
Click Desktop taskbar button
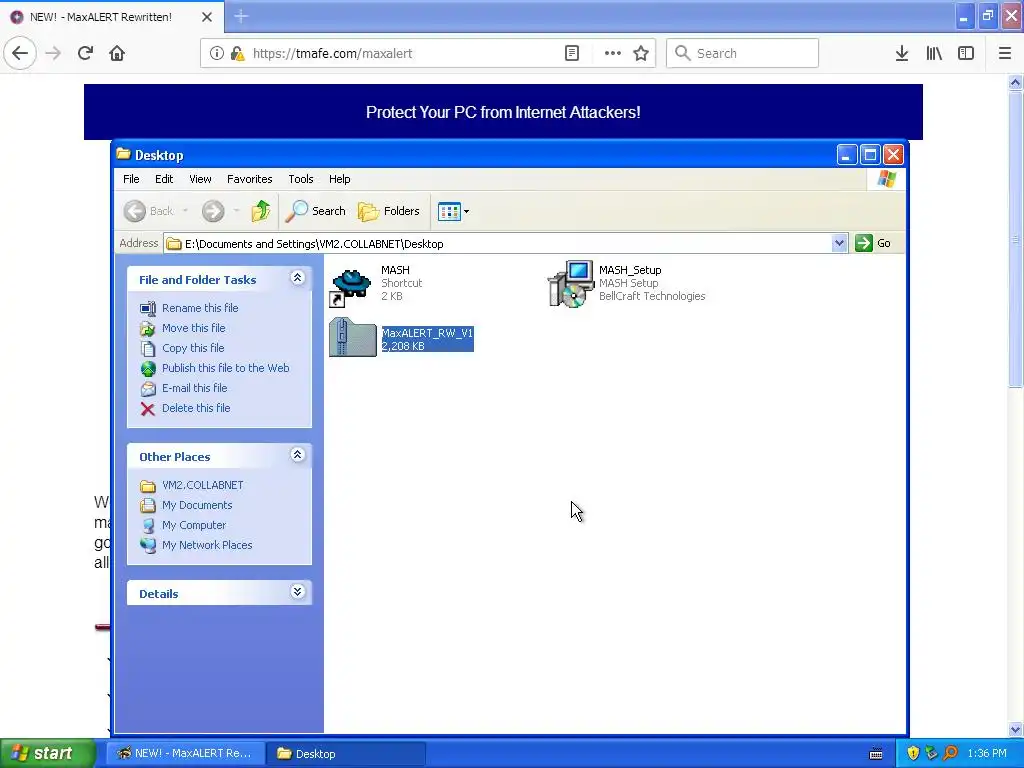(x=346, y=754)
